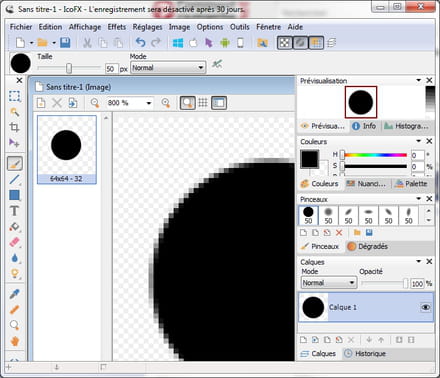The image size is (440, 378).
Task: Open Prévisualisation panel options arrow
Action: point(419,80)
